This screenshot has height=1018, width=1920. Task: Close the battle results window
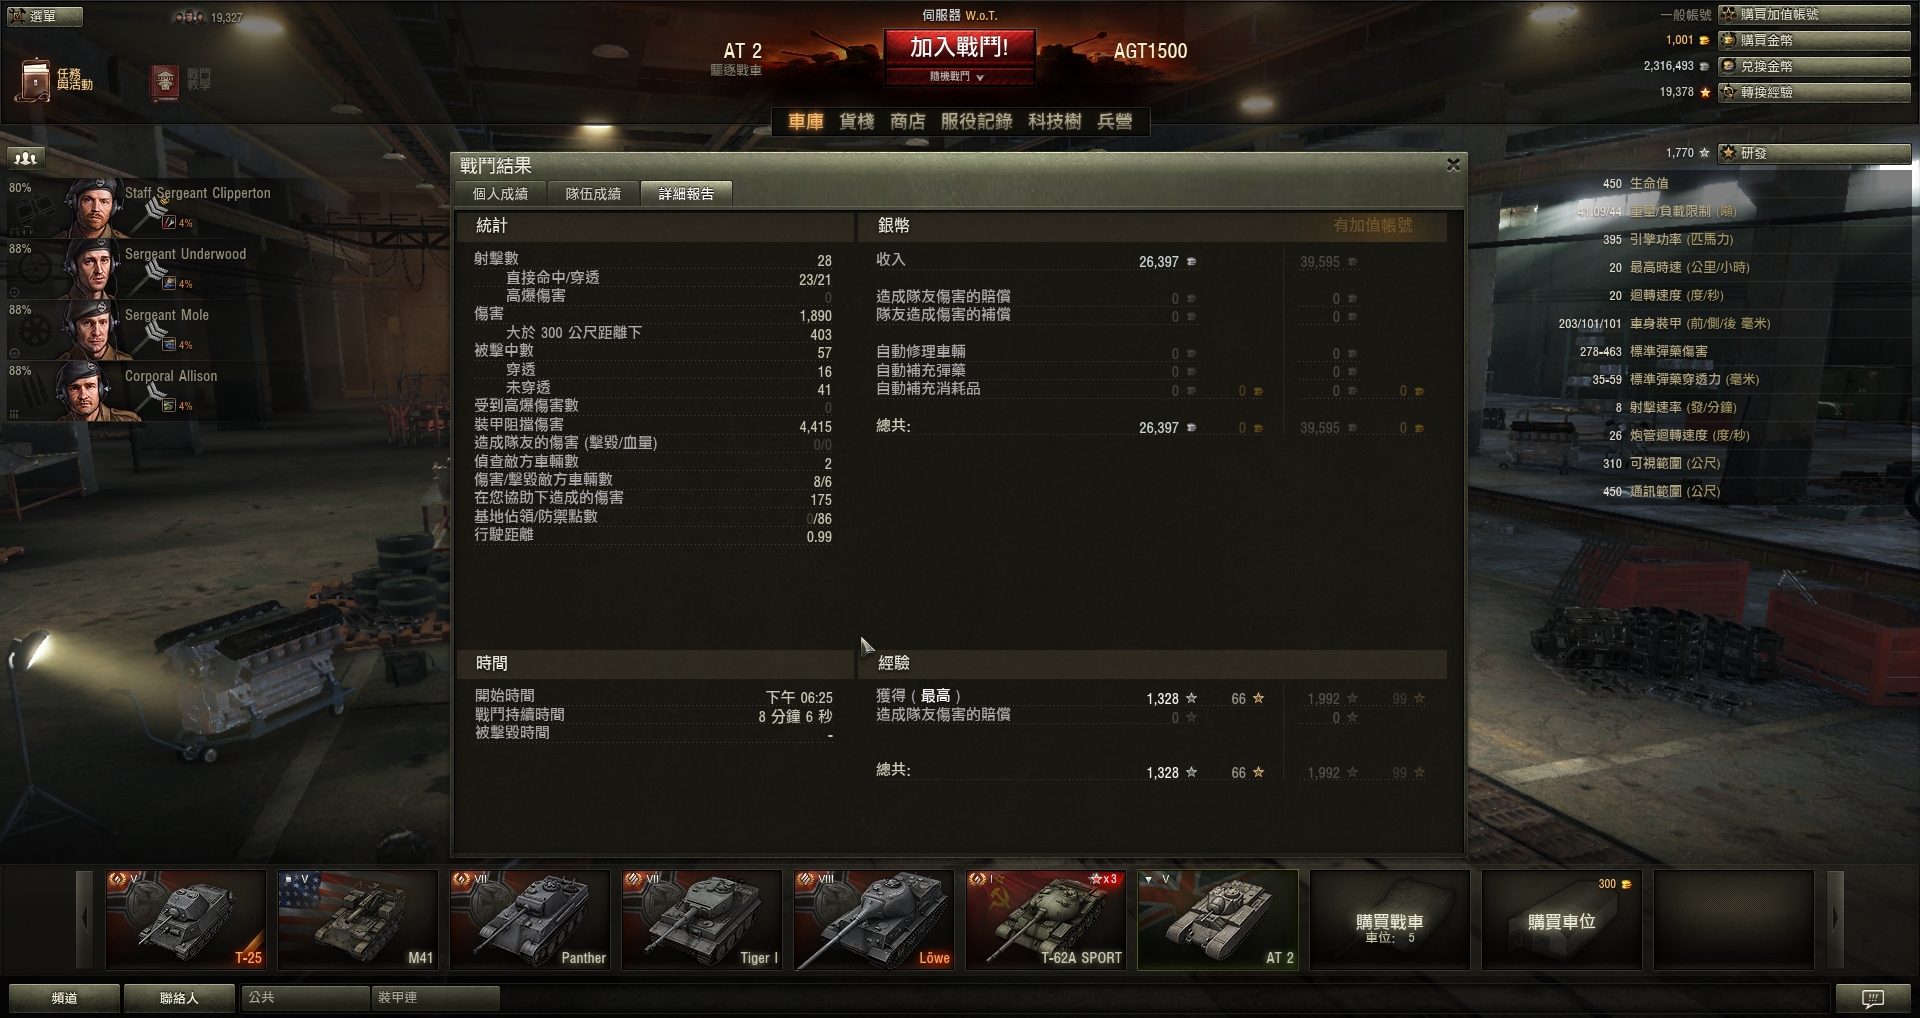coord(1453,165)
